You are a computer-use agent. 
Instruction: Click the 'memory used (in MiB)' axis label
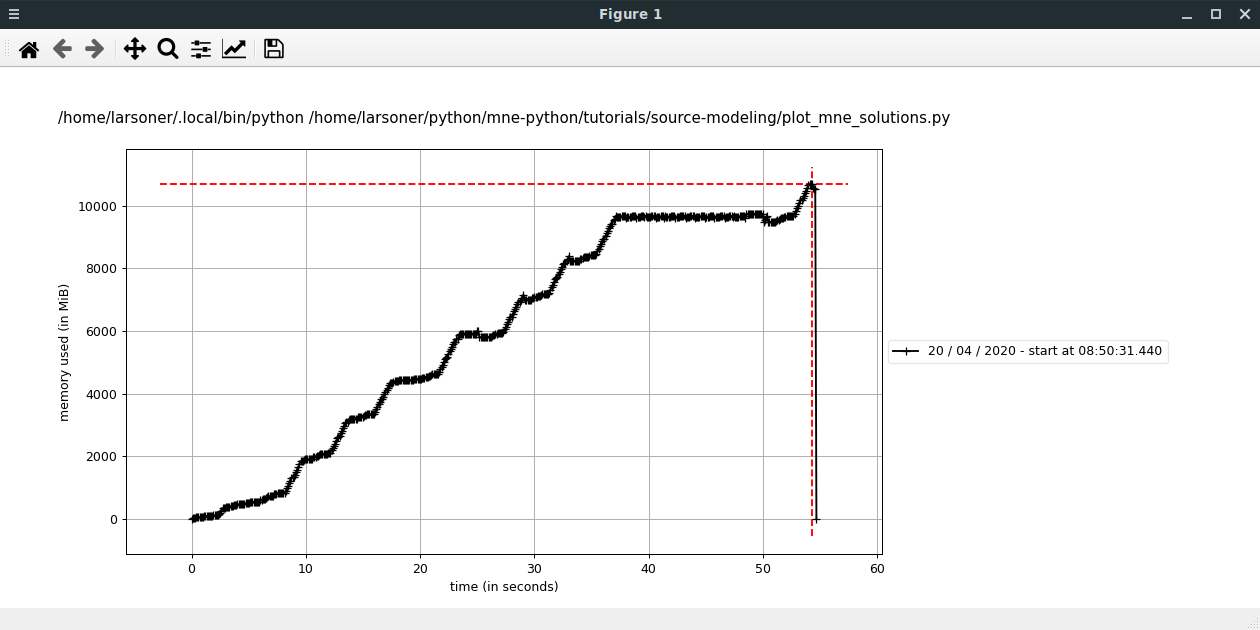click(x=65, y=351)
